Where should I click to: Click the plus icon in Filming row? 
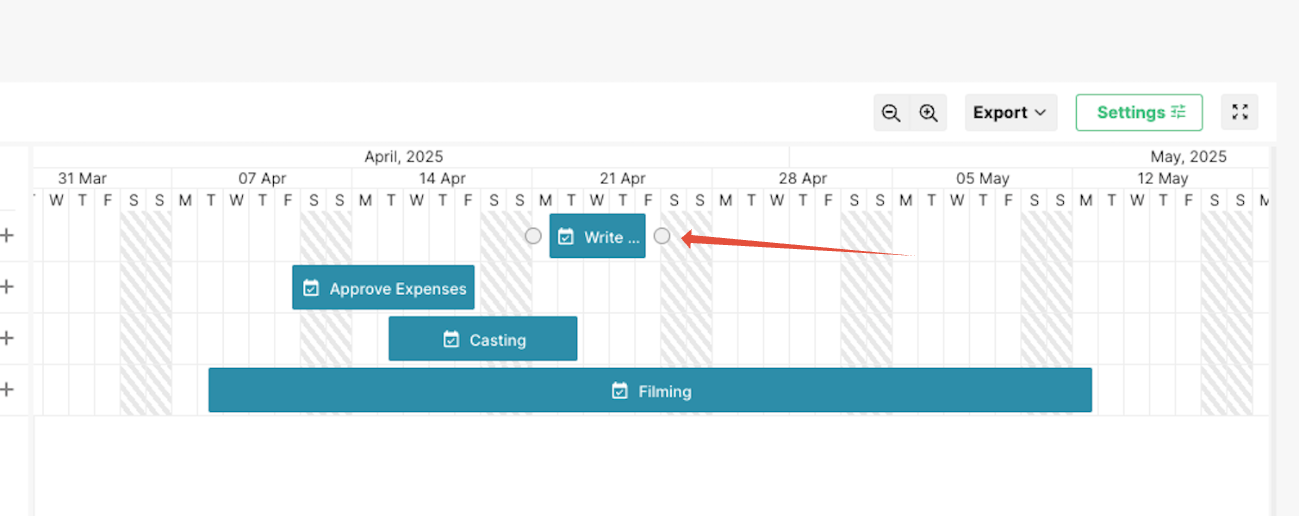pyautogui.click(x=8, y=390)
